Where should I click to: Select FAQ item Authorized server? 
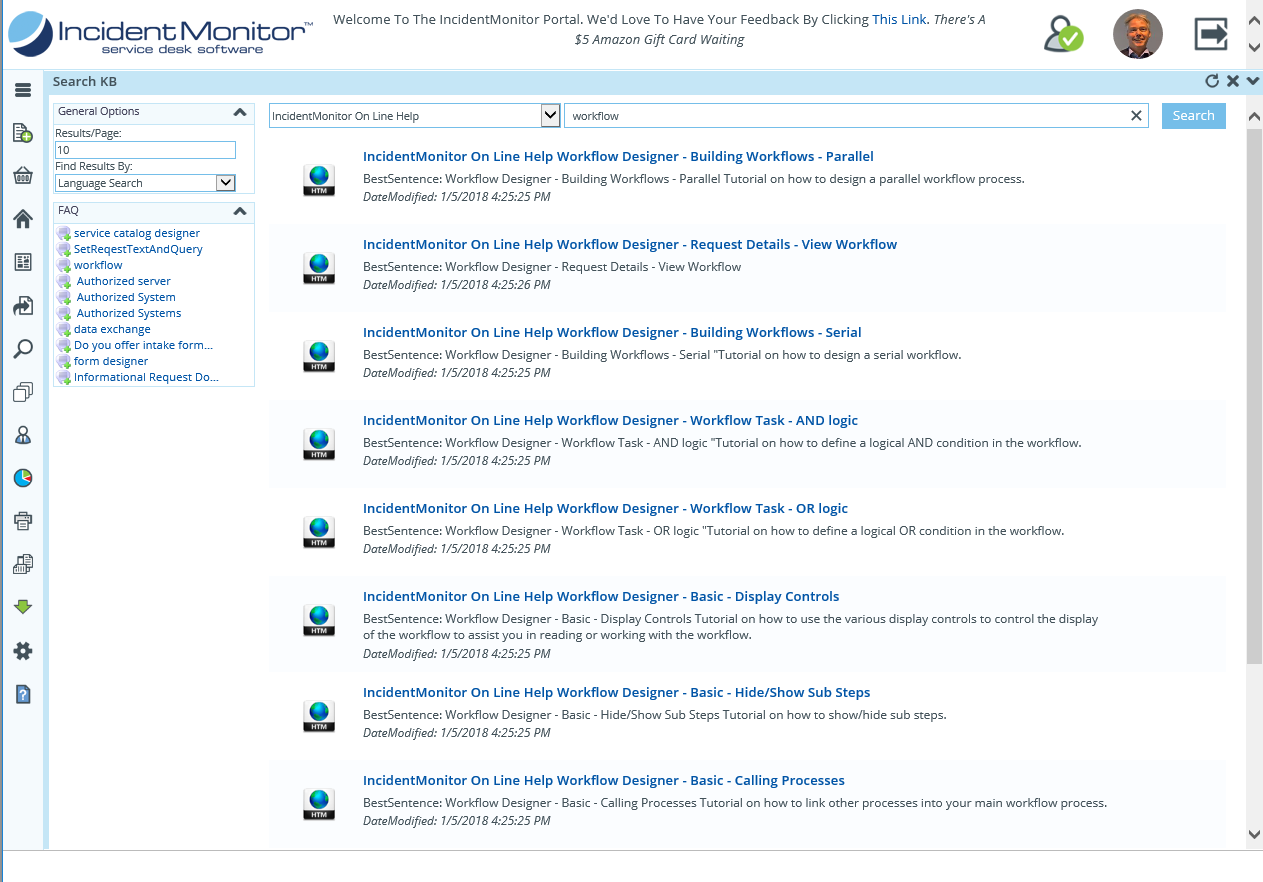point(124,281)
